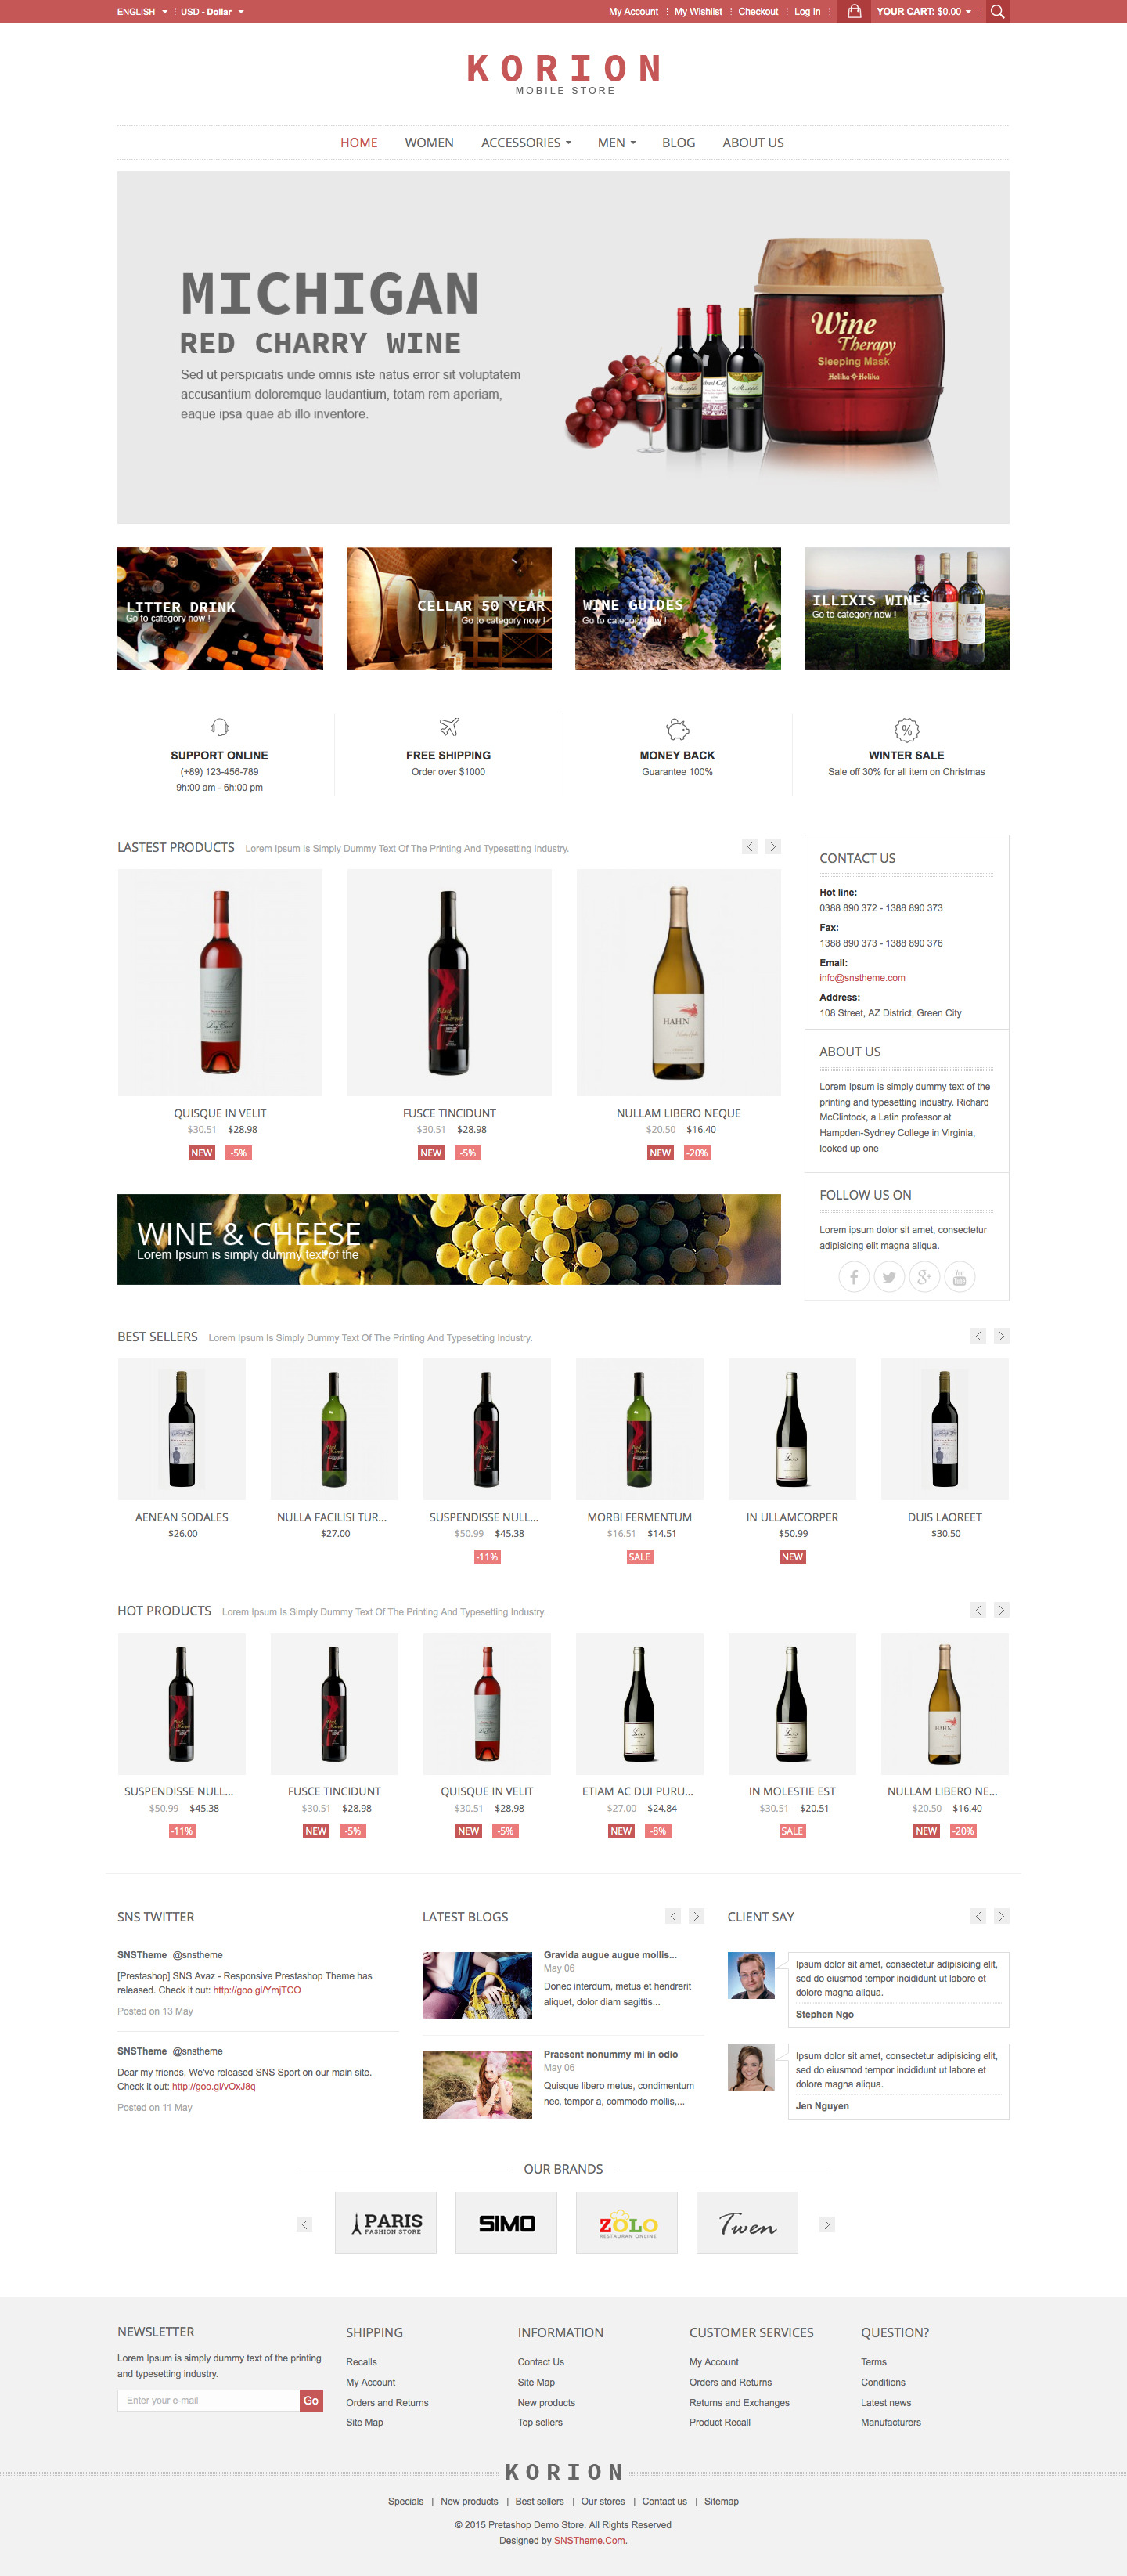Open the YouTube social icon
This screenshot has width=1127, height=2576.
click(x=960, y=1276)
